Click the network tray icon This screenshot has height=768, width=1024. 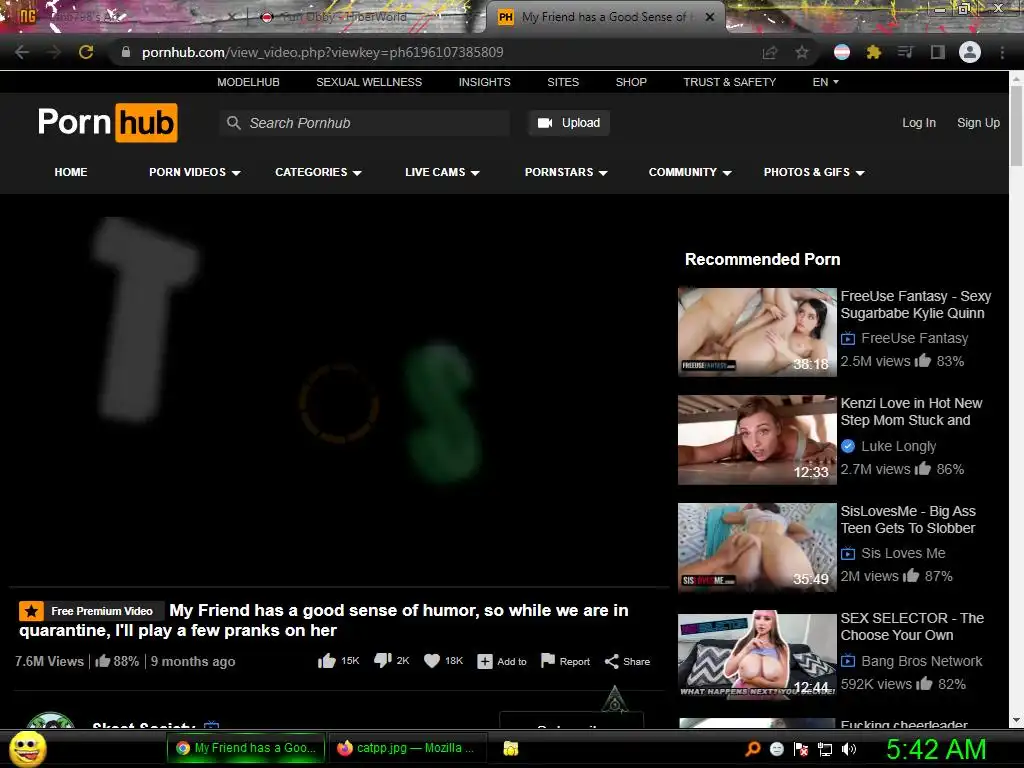pyautogui.click(x=825, y=749)
